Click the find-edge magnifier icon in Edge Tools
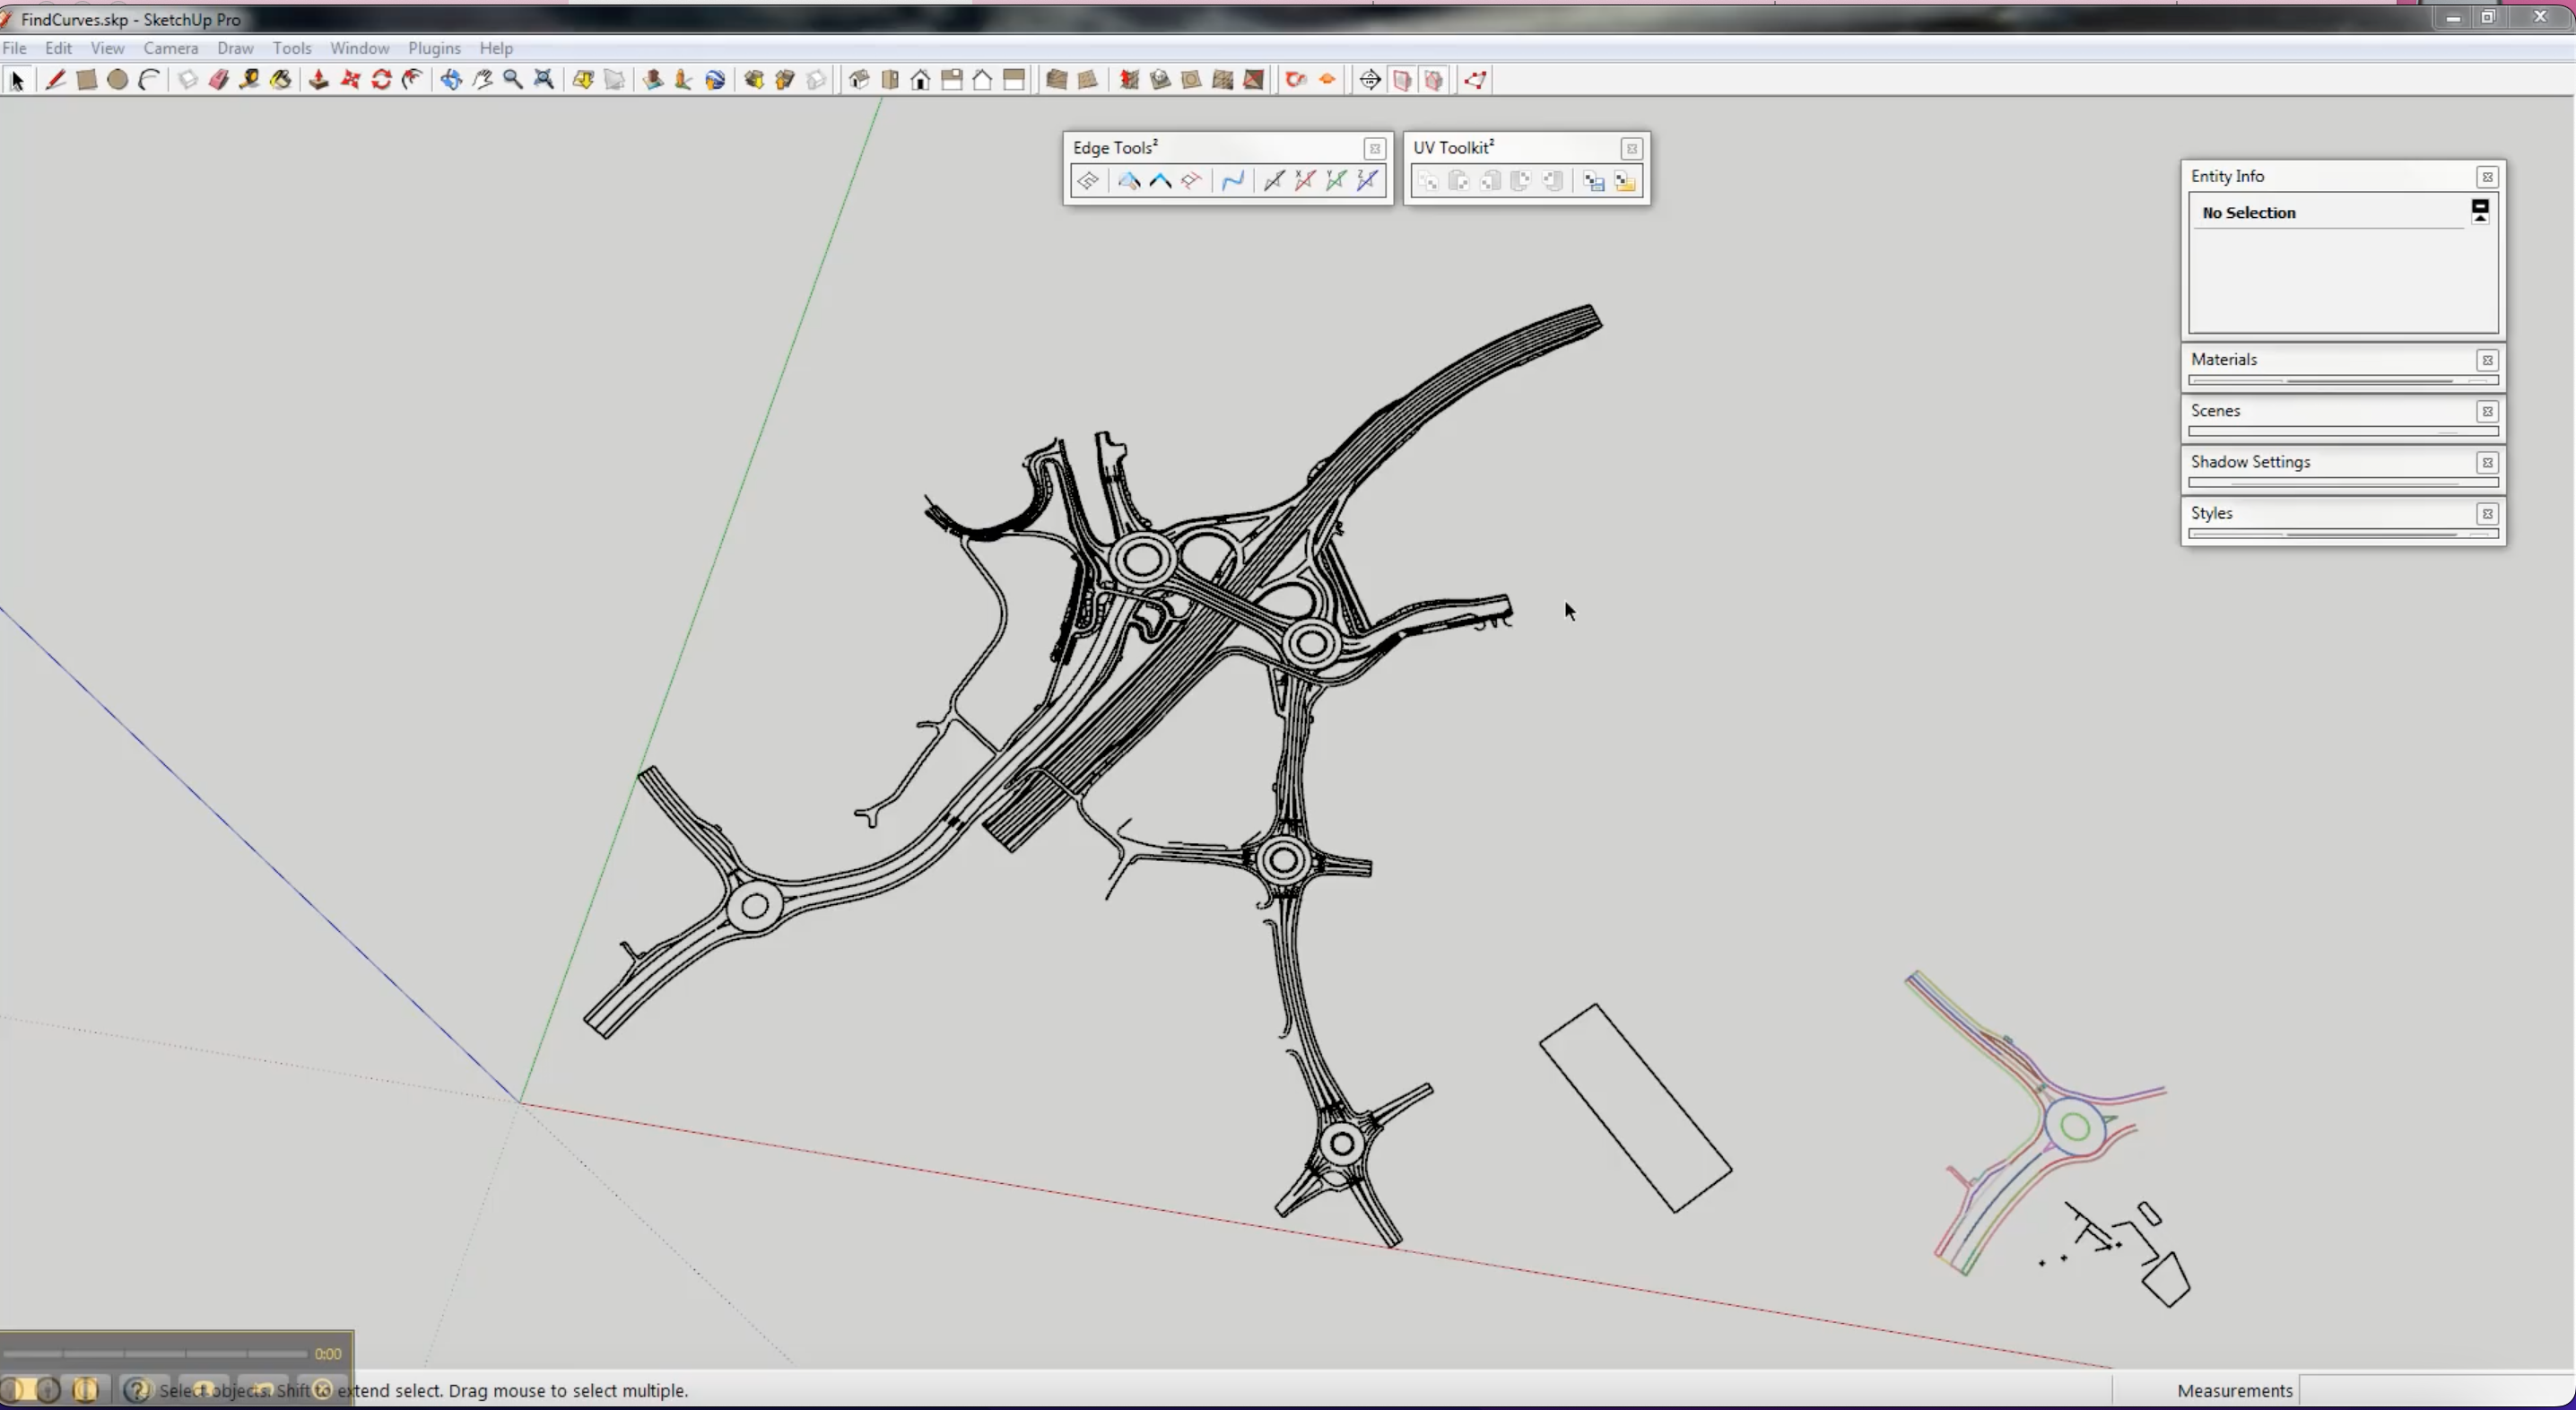This screenshot has width=2576, height=1410. [x=1129, y=181]
